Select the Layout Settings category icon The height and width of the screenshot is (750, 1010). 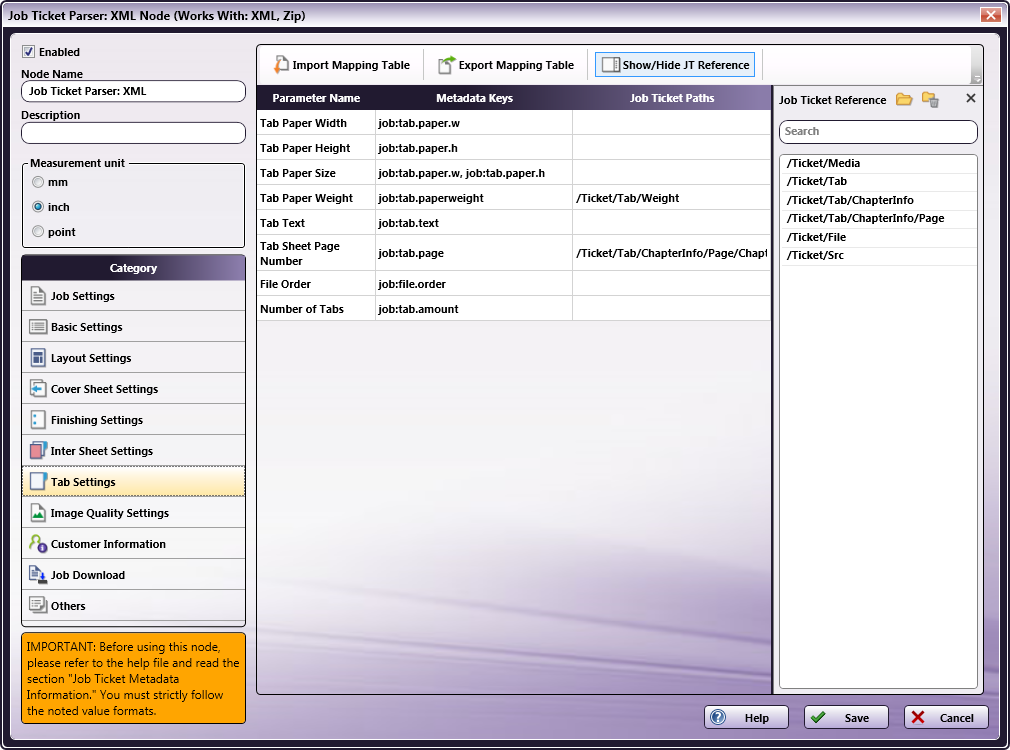pyautogui.click(x=38, y=358)
